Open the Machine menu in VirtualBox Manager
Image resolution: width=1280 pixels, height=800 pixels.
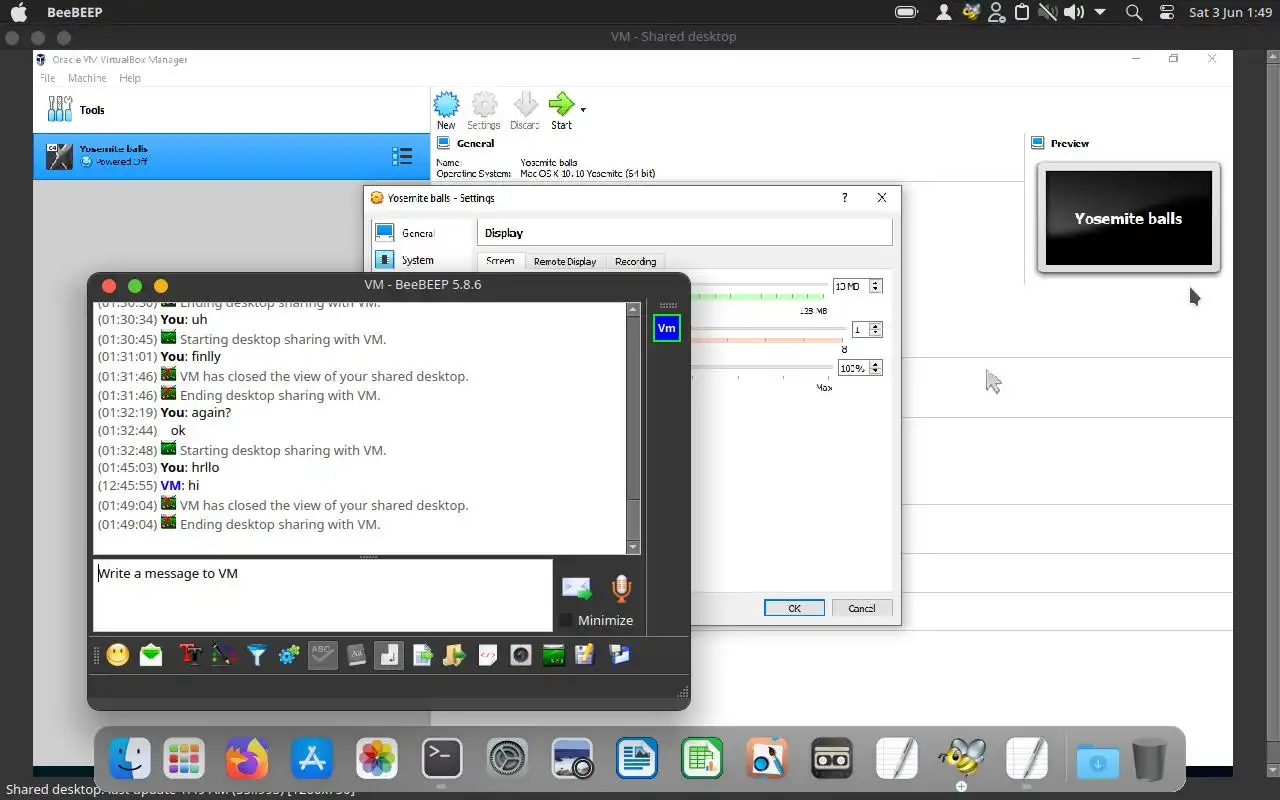point(87,78)
